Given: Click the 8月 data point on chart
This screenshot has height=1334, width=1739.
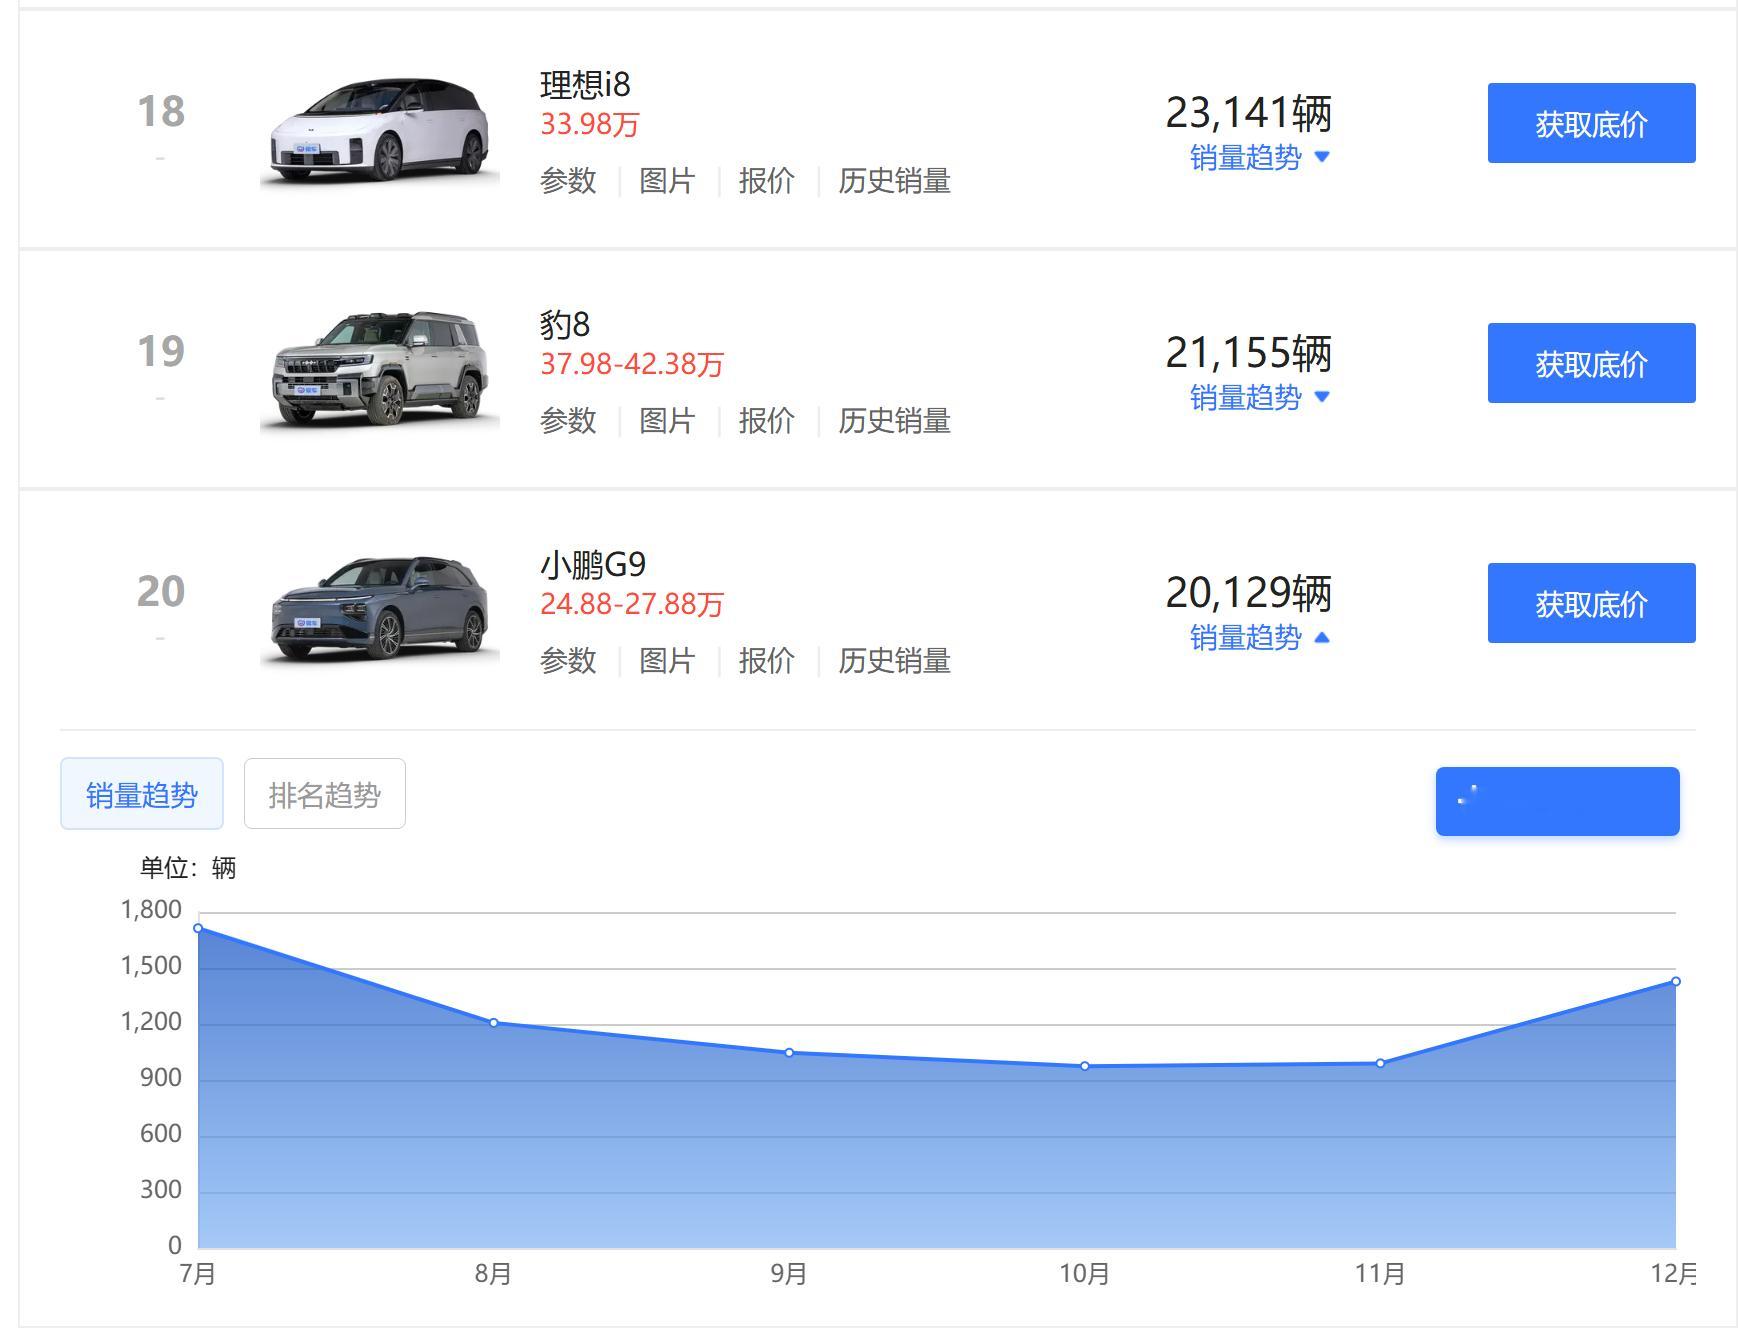Looking at the screenshot, I should click(494, 1022).
